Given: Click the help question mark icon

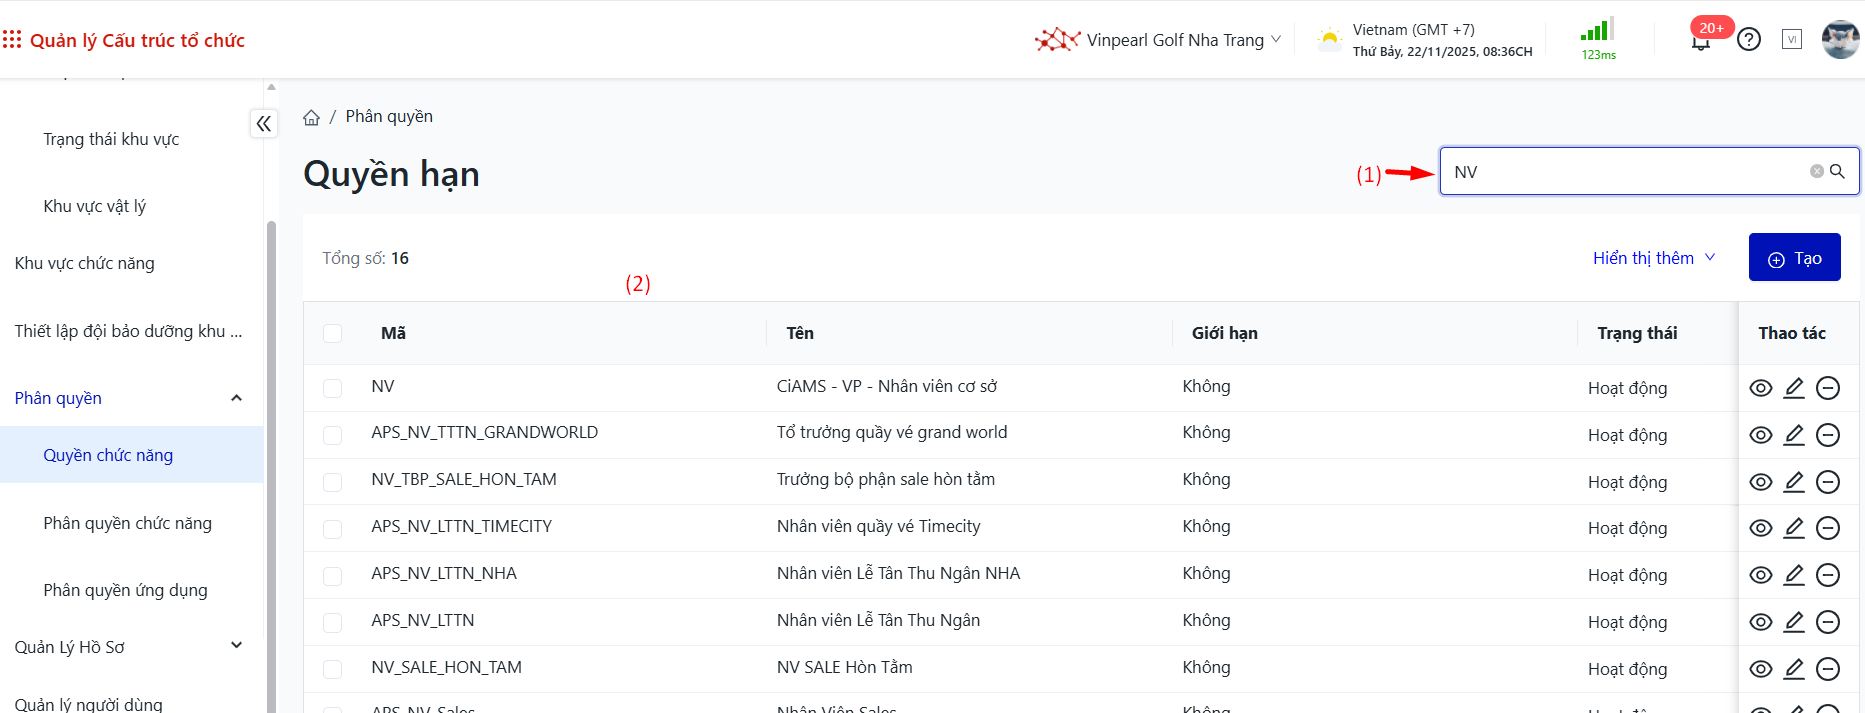Looking at the screenshot, I should click(1749, 40).
